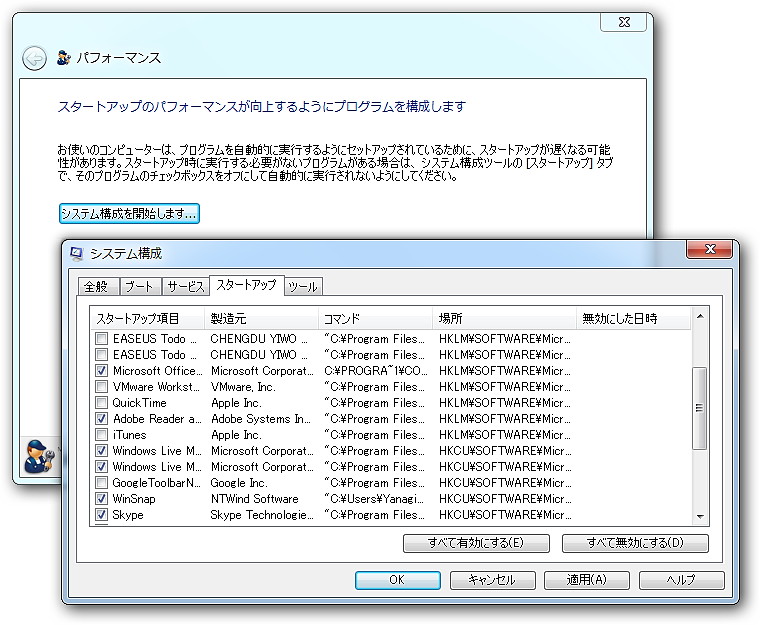Click the startup list scroll up arrow
This screenshot has height=625, width=760.
point(699,317)
